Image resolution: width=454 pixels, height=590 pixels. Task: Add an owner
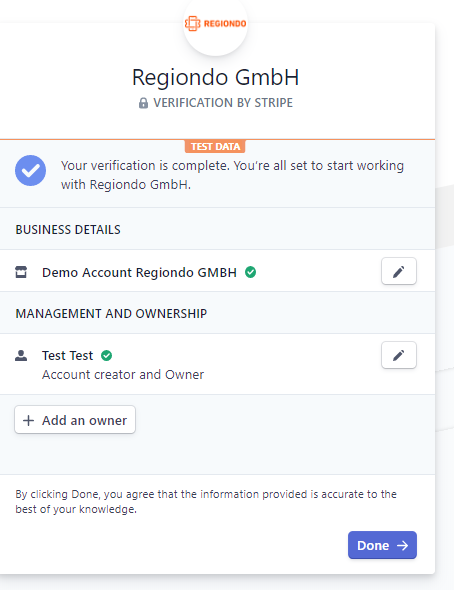(x=75, y=420)
